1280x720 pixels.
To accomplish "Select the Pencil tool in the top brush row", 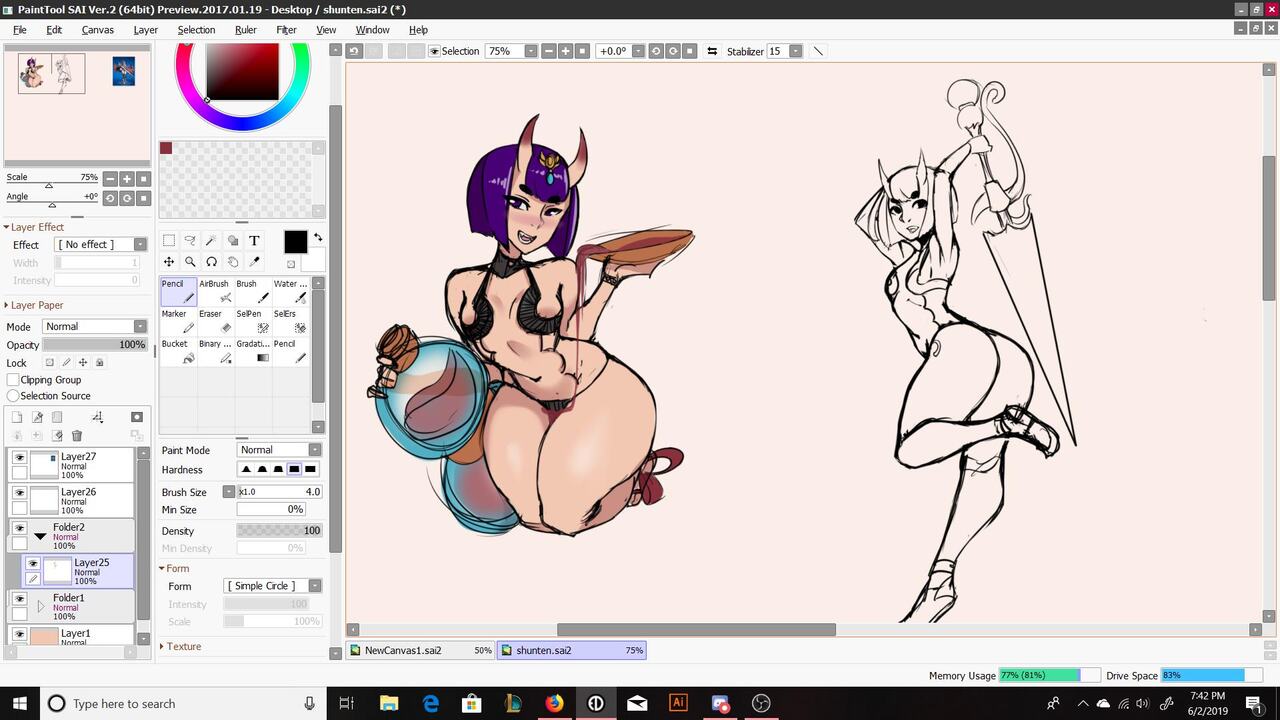I will tap(178, 291).
